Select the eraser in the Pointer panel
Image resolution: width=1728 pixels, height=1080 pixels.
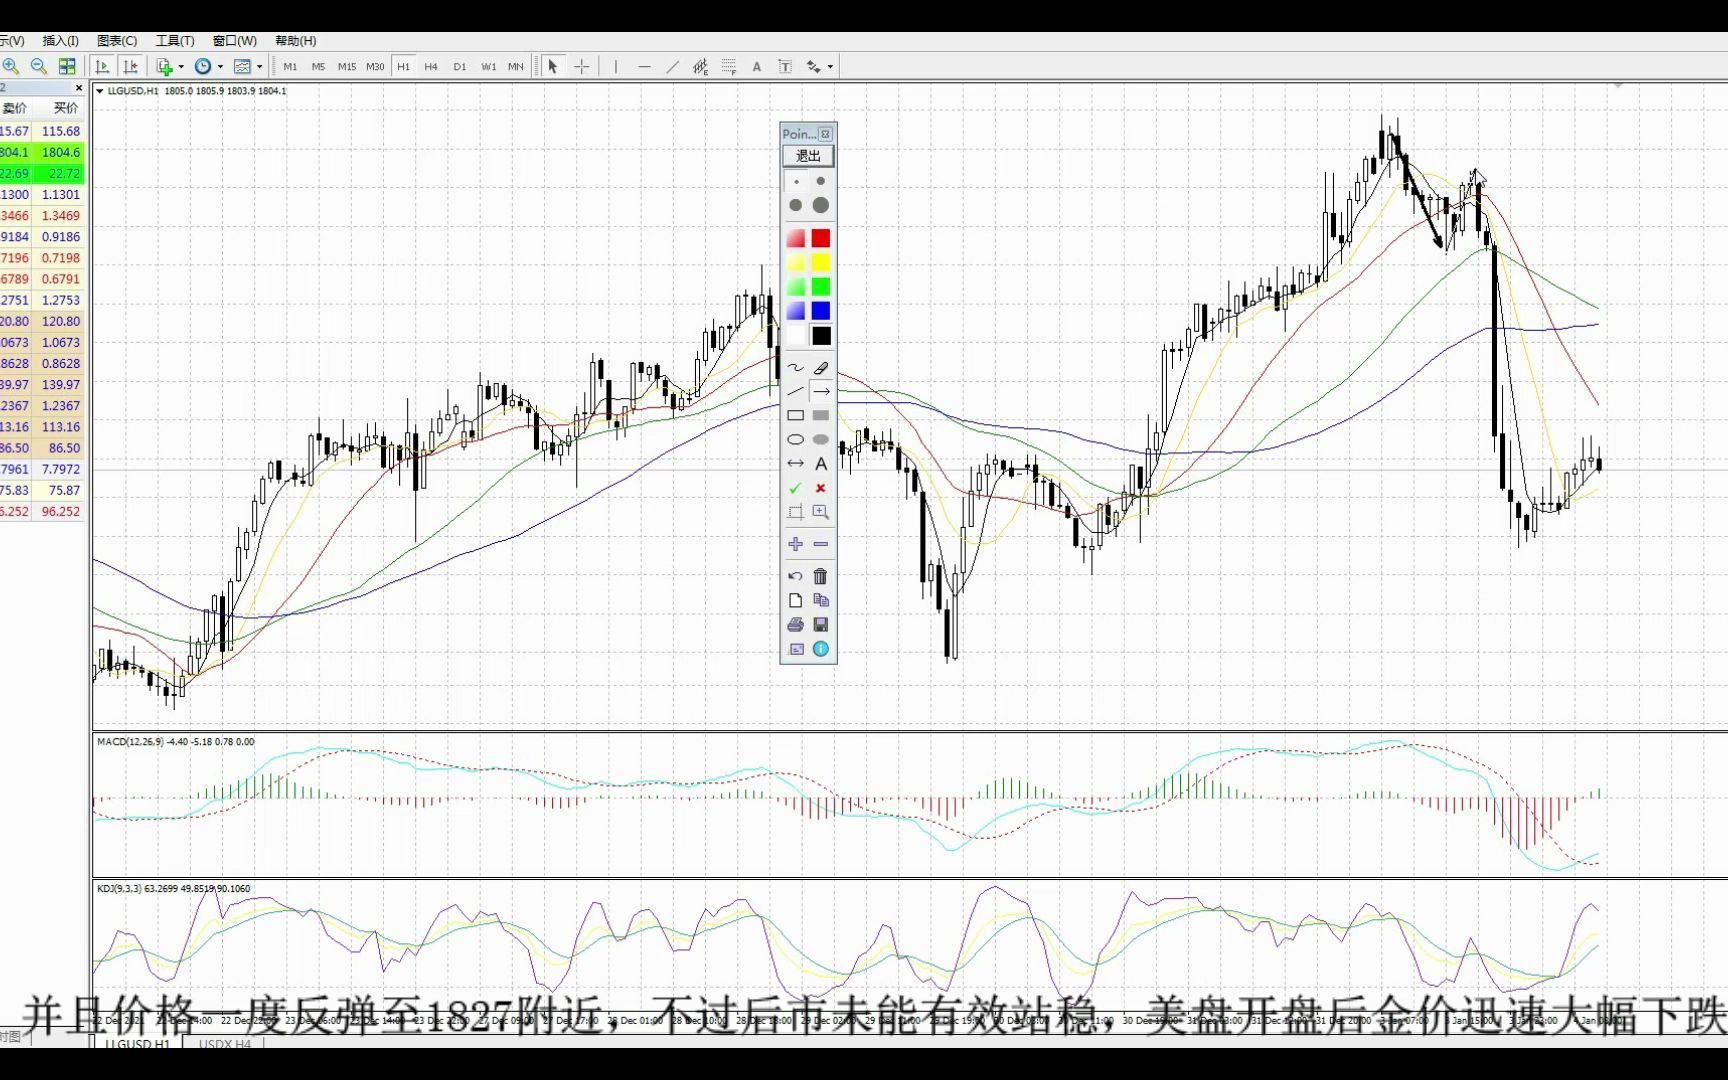coord(821,368)
